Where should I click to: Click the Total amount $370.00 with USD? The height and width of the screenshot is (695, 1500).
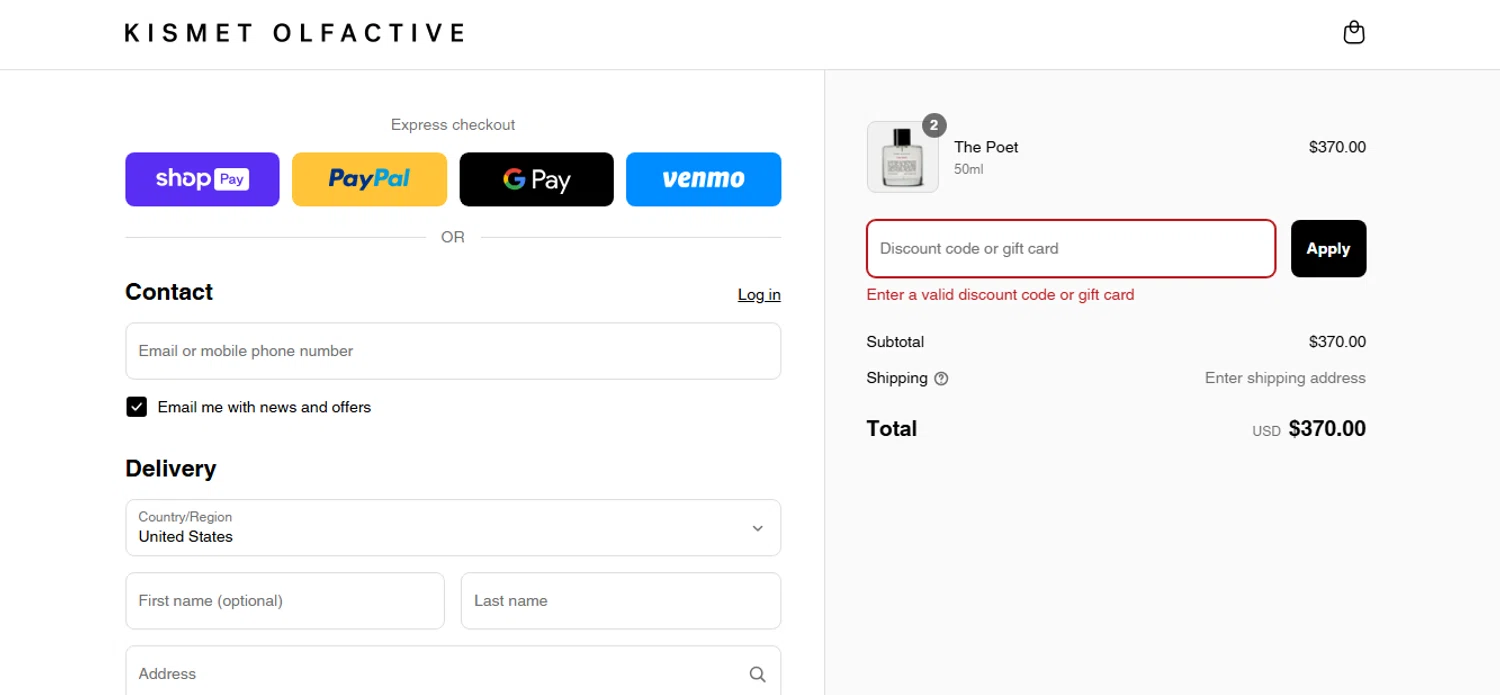point(1309,429)
